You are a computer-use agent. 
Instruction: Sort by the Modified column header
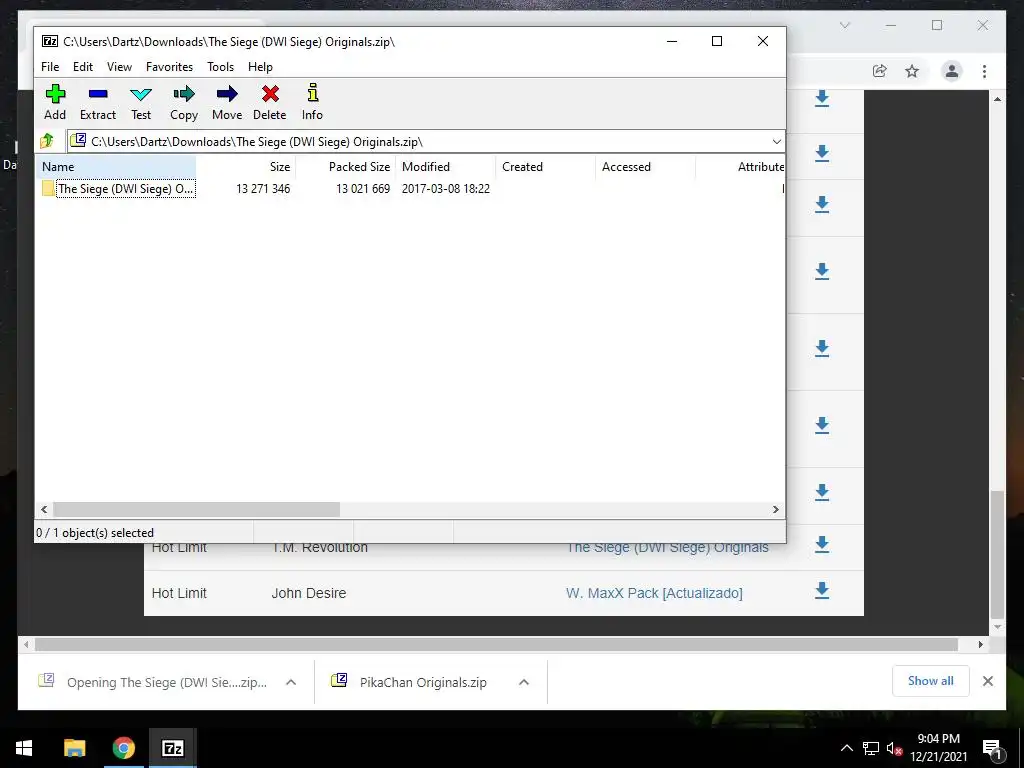(446, 167)
